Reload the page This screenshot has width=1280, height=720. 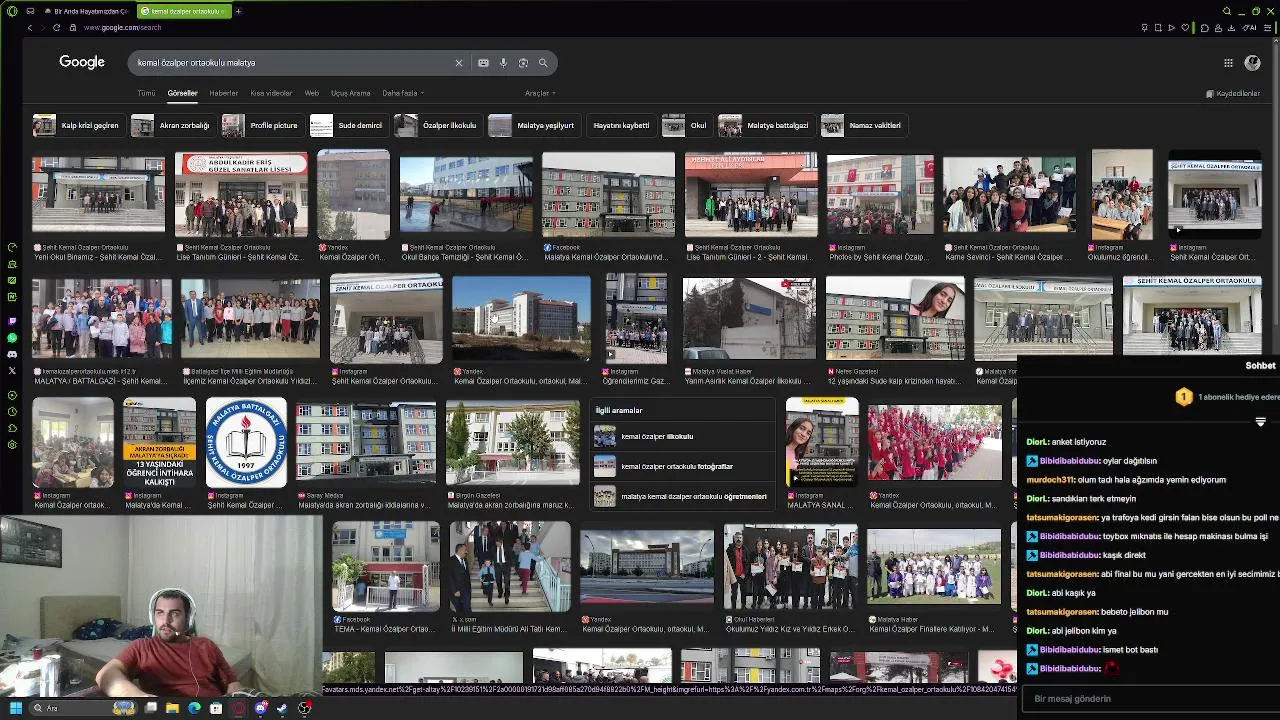coord(57,28)
